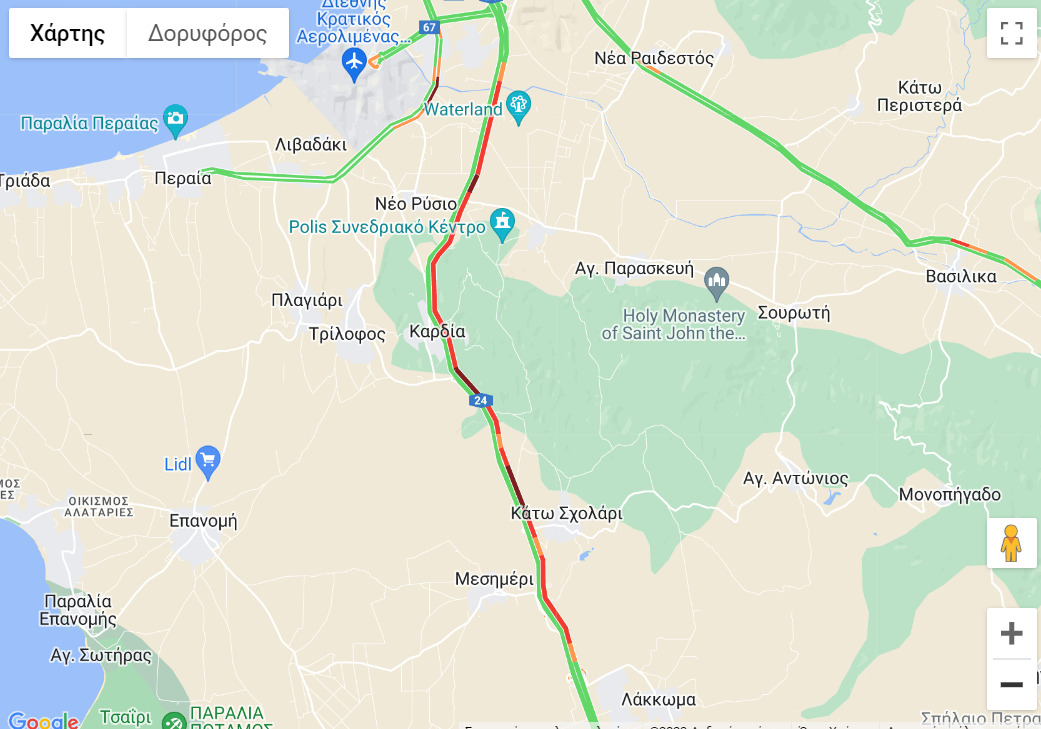Open the Waterland attraction pin
This screenshot has height=729, width=1041.
(519, 108)
